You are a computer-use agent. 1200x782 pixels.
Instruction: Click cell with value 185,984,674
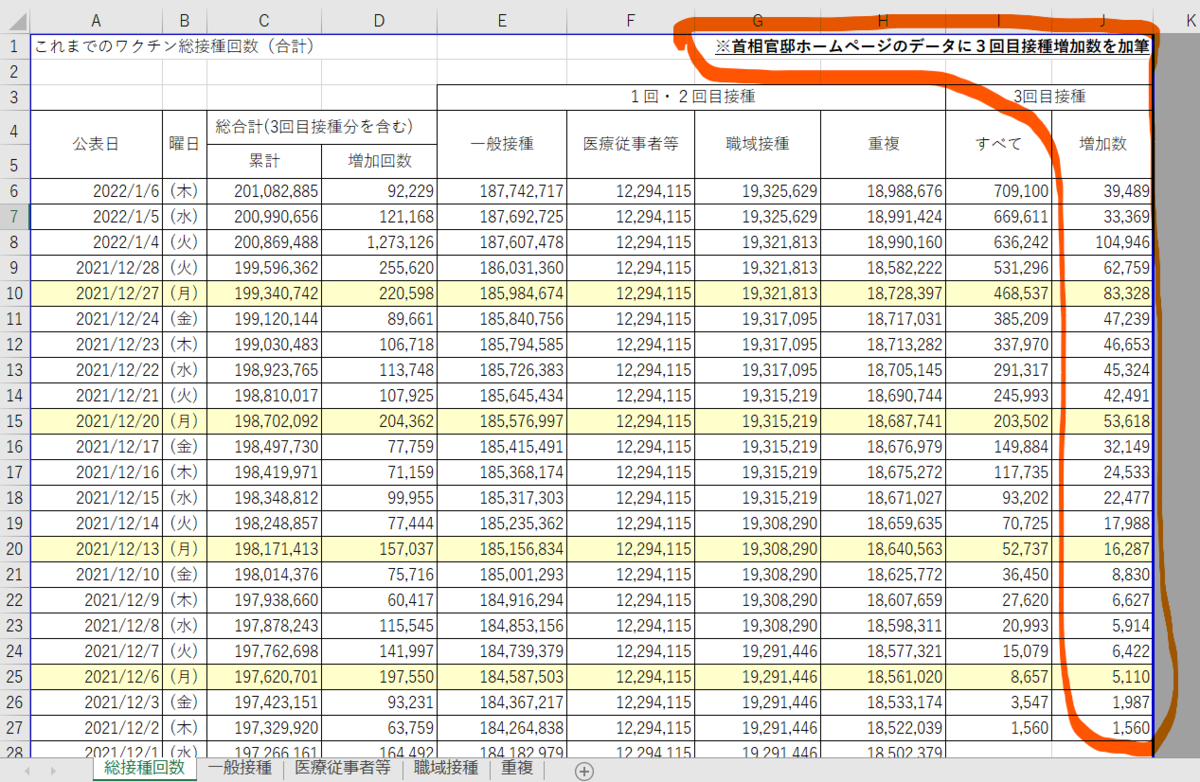[x=501, y=294]
